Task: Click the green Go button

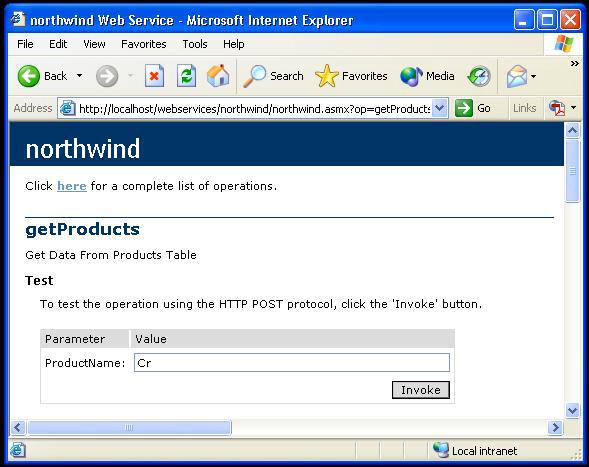Action: (x=473, y=108)
